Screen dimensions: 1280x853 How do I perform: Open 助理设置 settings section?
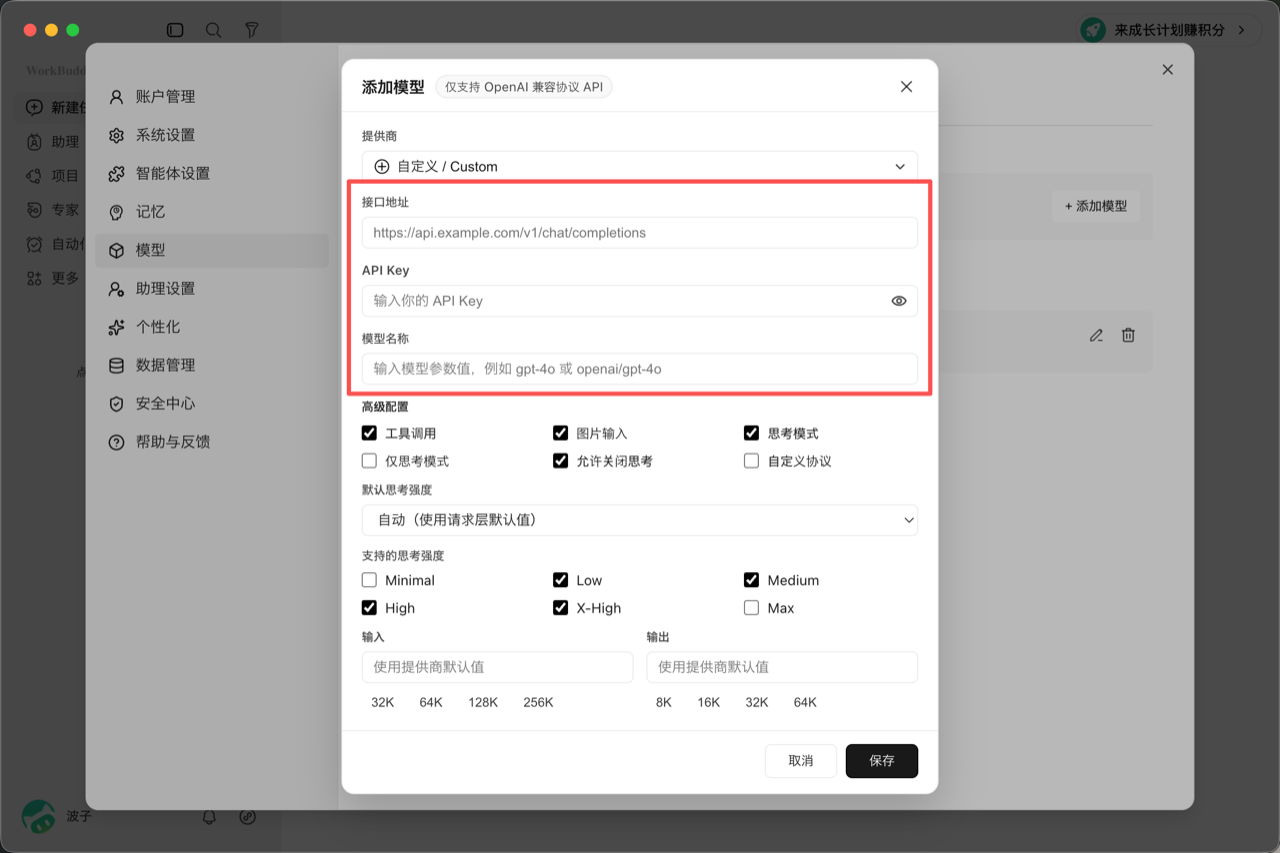(211, 288)
